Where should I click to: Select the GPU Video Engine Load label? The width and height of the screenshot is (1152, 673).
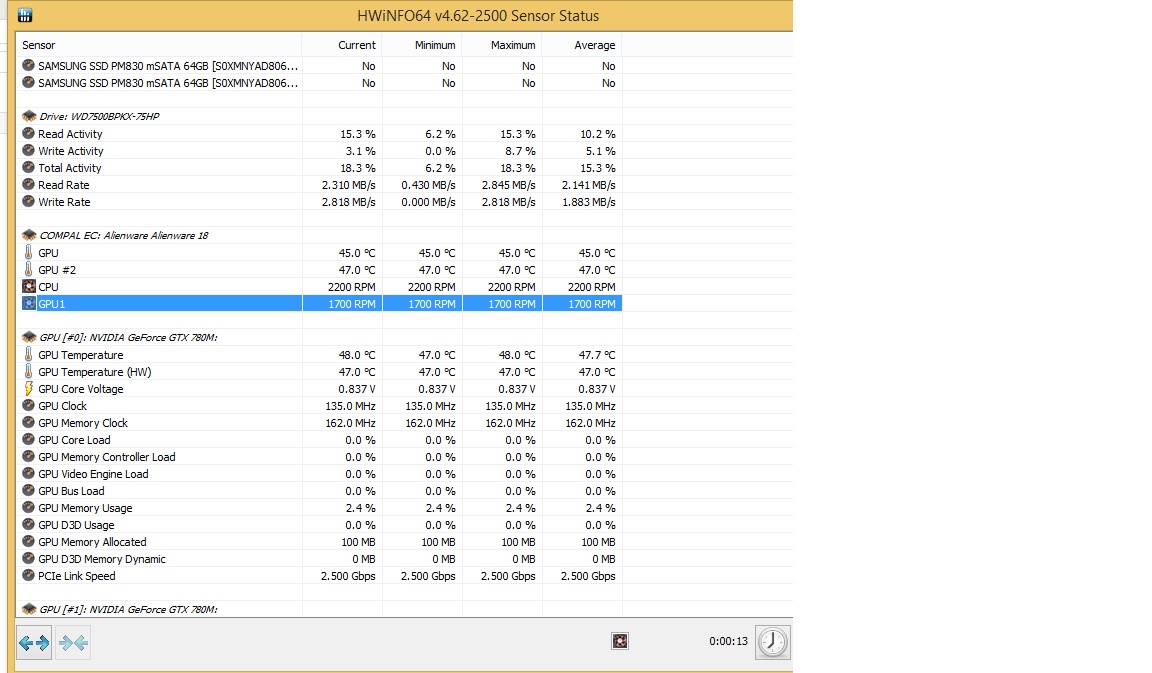[93, 474]
